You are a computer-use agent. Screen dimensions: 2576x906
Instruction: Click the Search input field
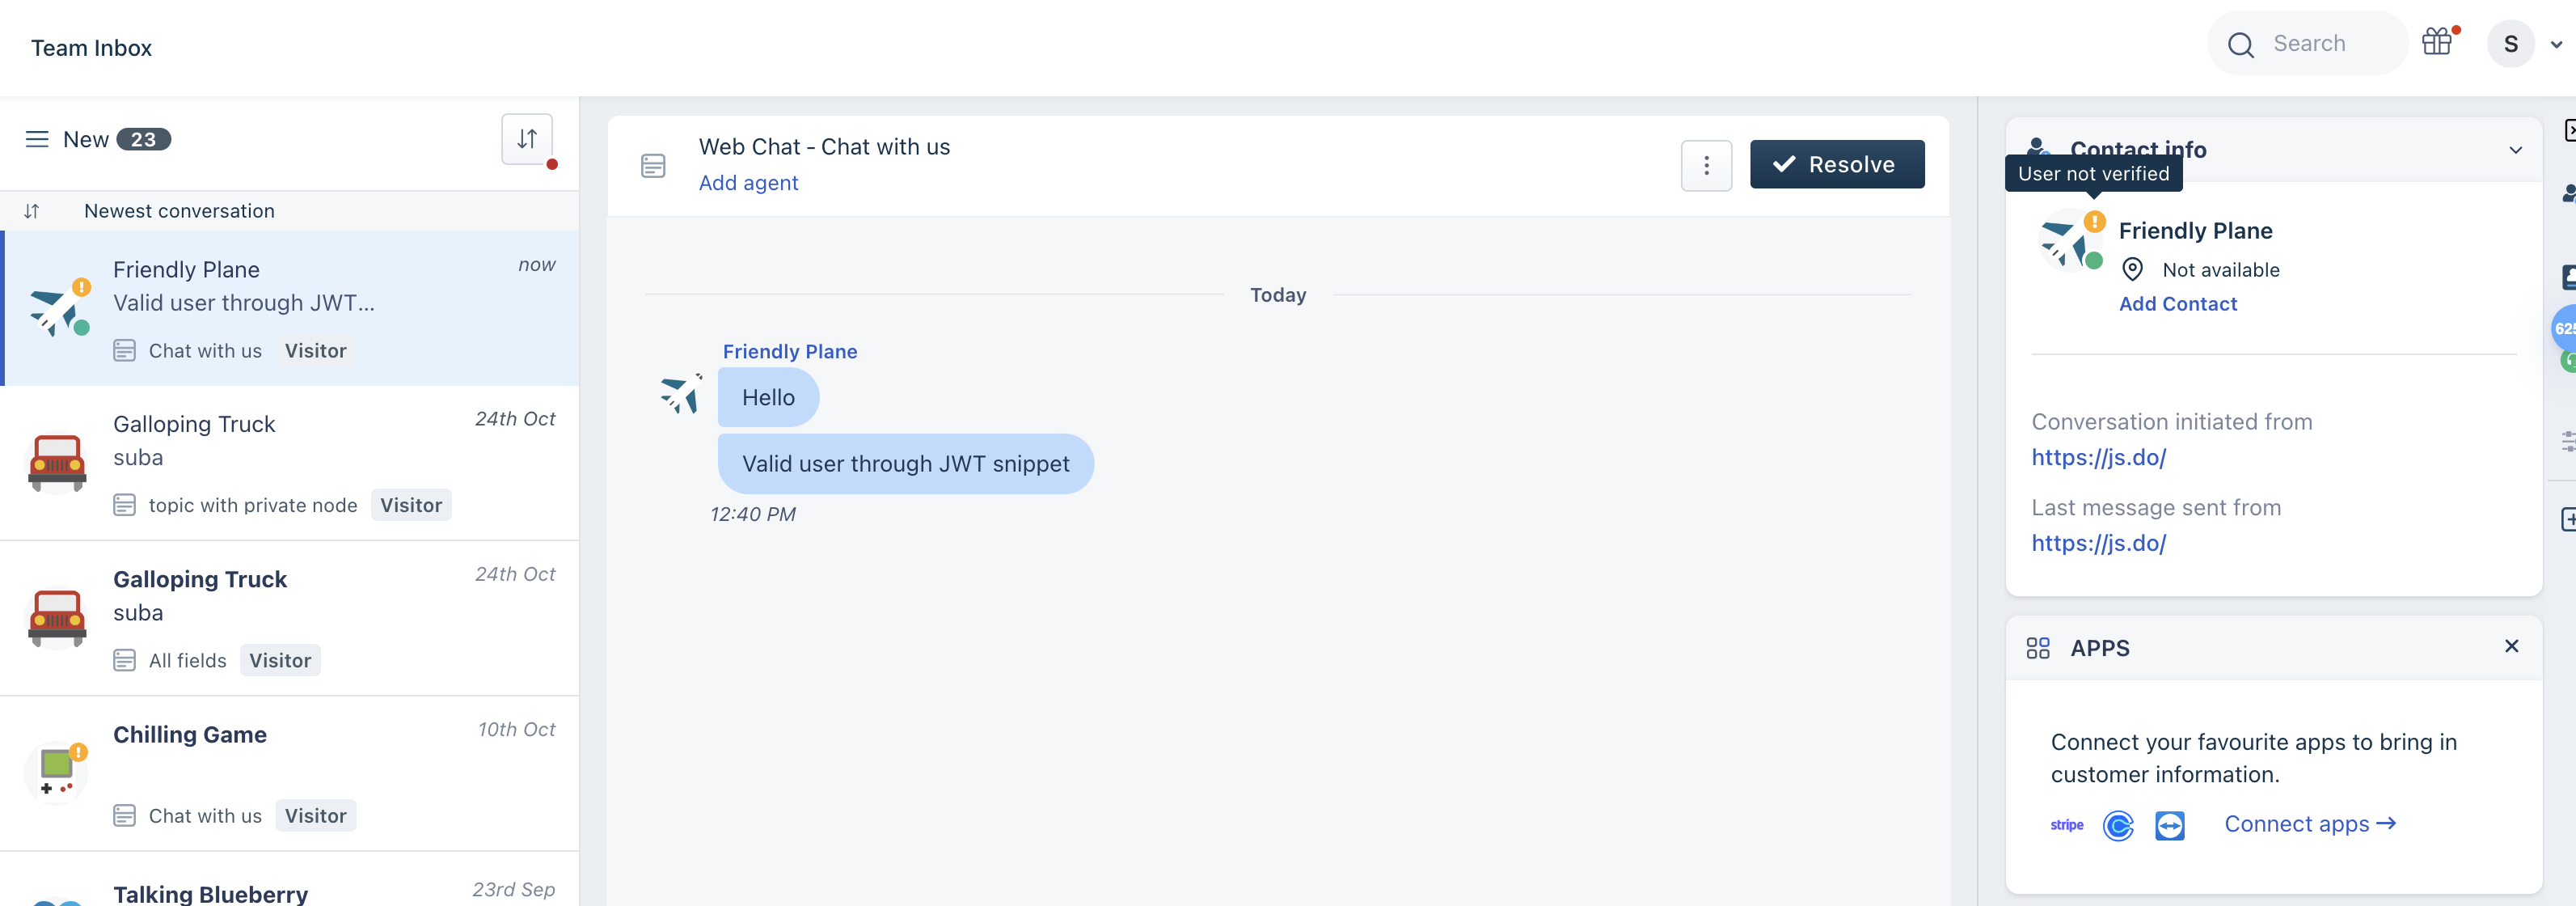click(x=2309, y=43)
